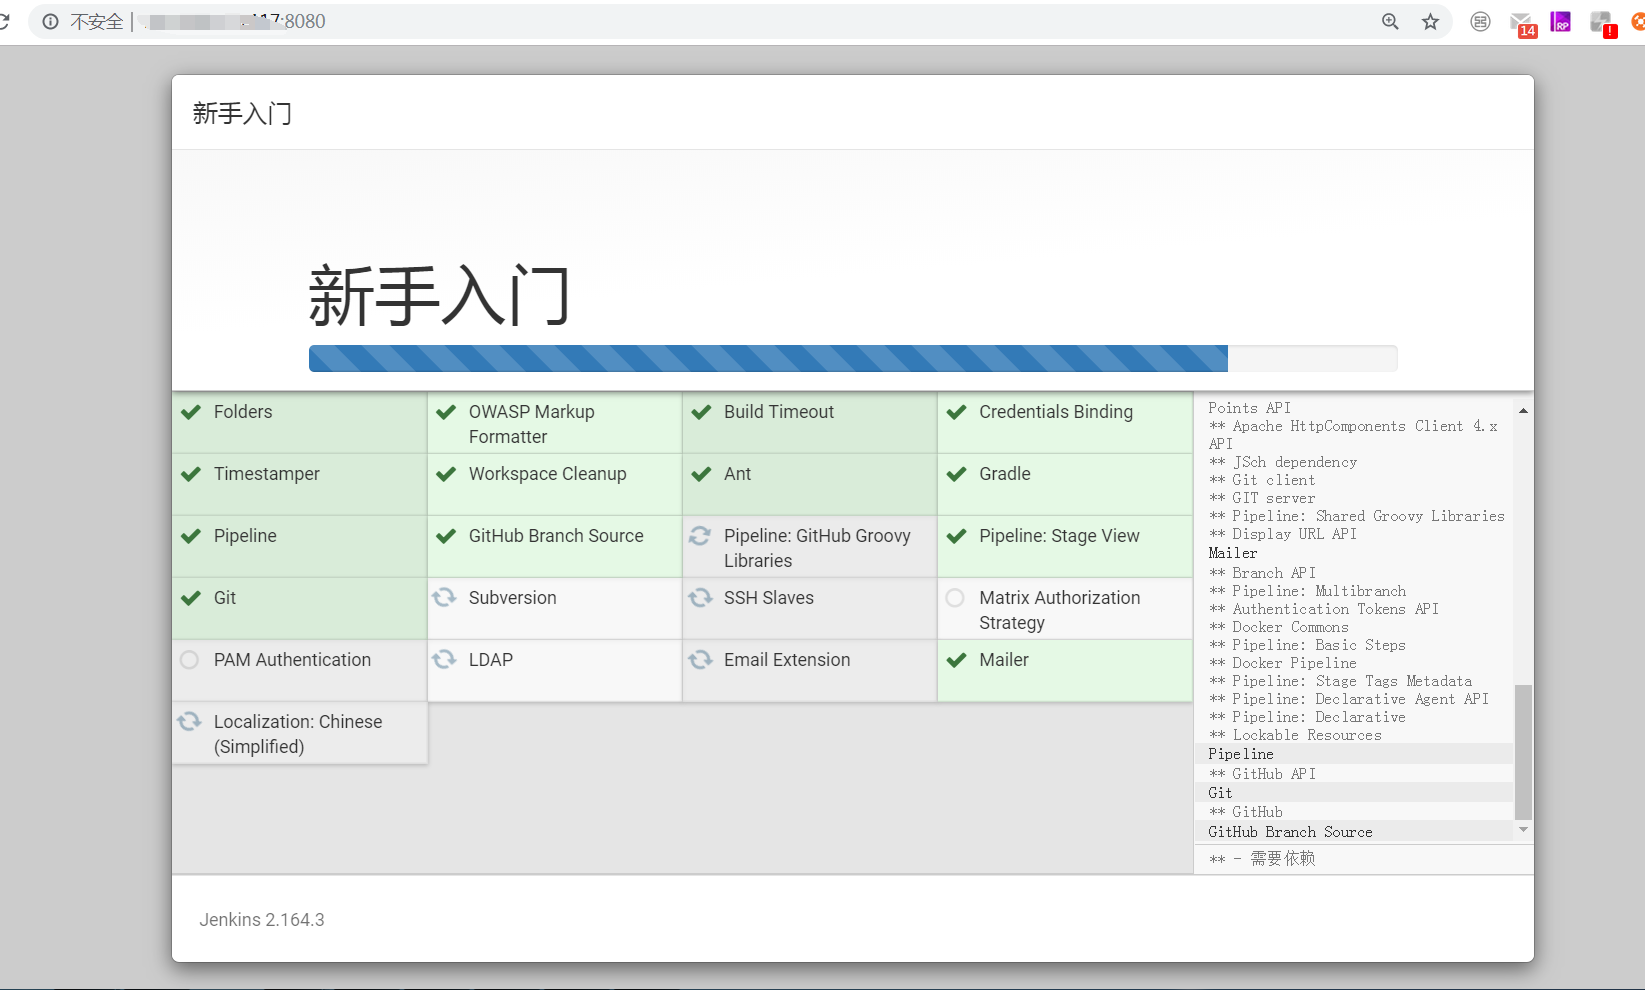Click the checkmark icon next to Credentials Binding

click(x=955, y=411)
